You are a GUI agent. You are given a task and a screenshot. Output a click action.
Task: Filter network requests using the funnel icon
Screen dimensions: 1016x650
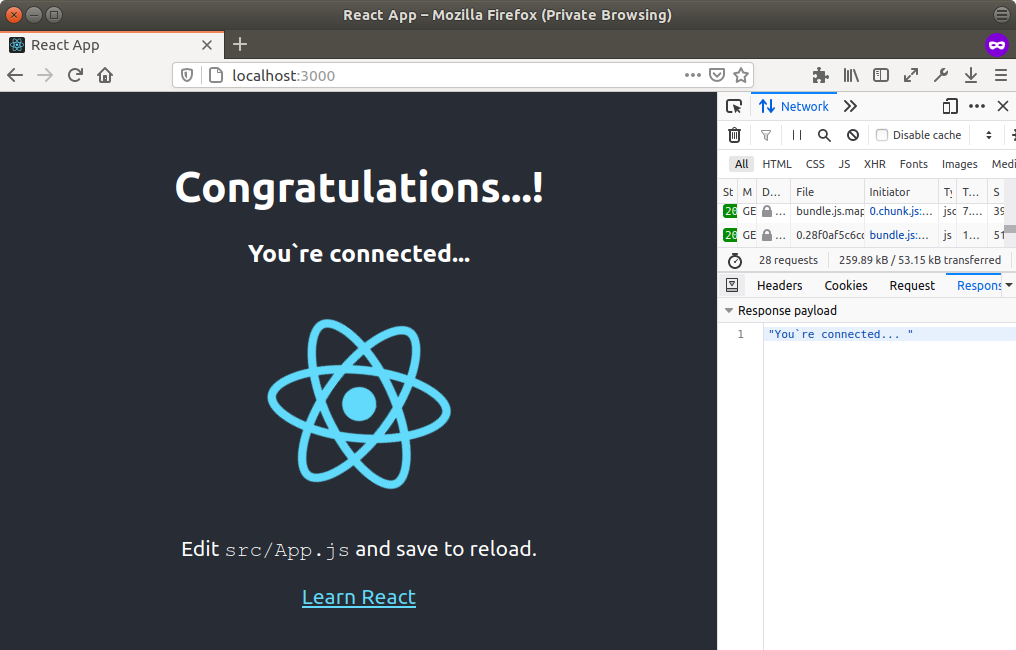[x=765, y=134]
